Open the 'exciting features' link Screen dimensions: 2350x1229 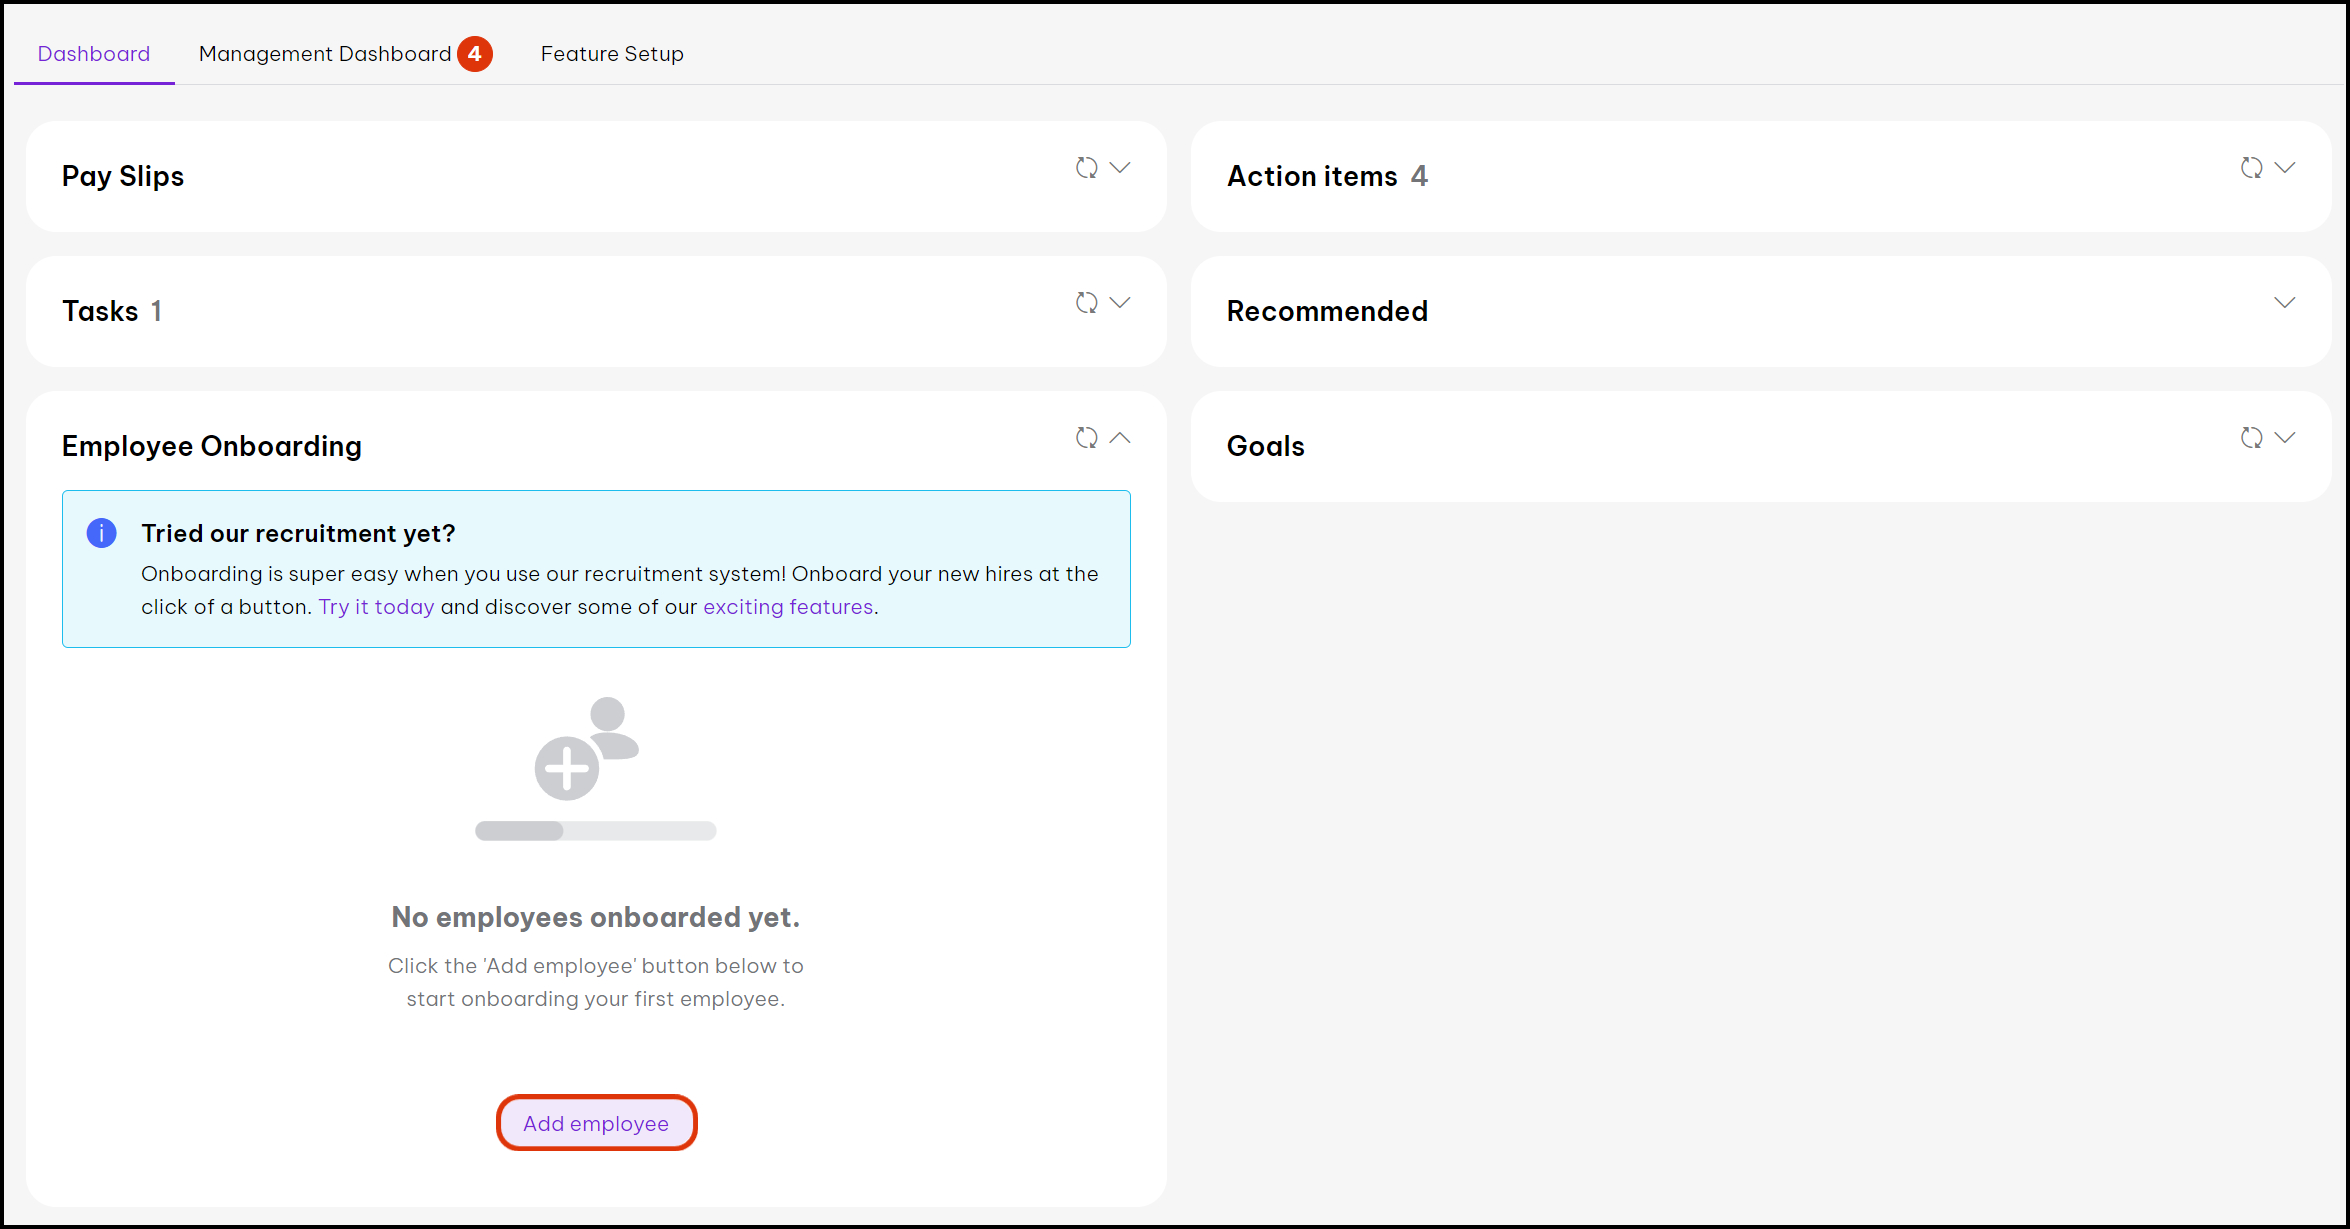click(788, 607)
